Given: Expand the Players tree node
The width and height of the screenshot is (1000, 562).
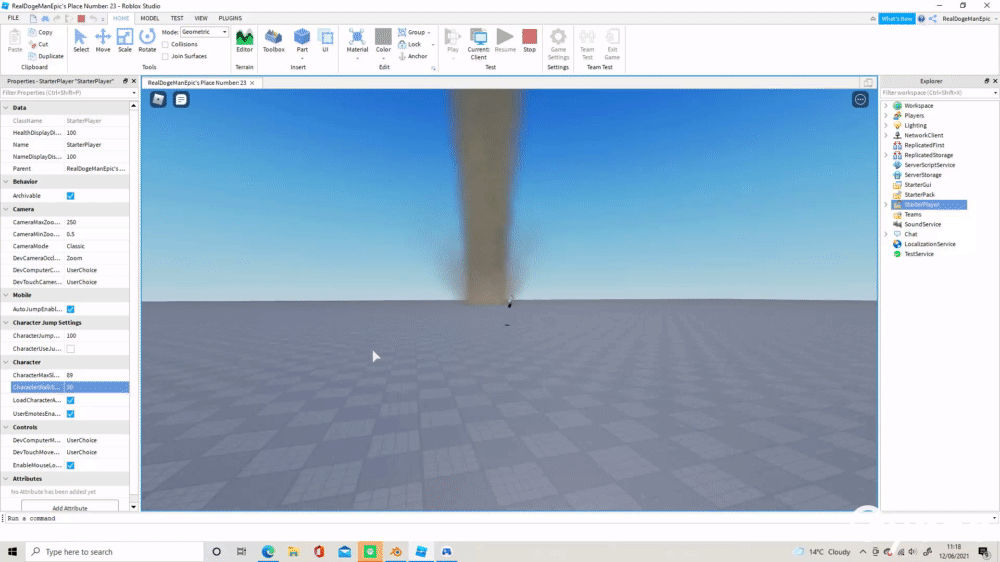Looking at the screenshot, I should click(x=885, y=115).
